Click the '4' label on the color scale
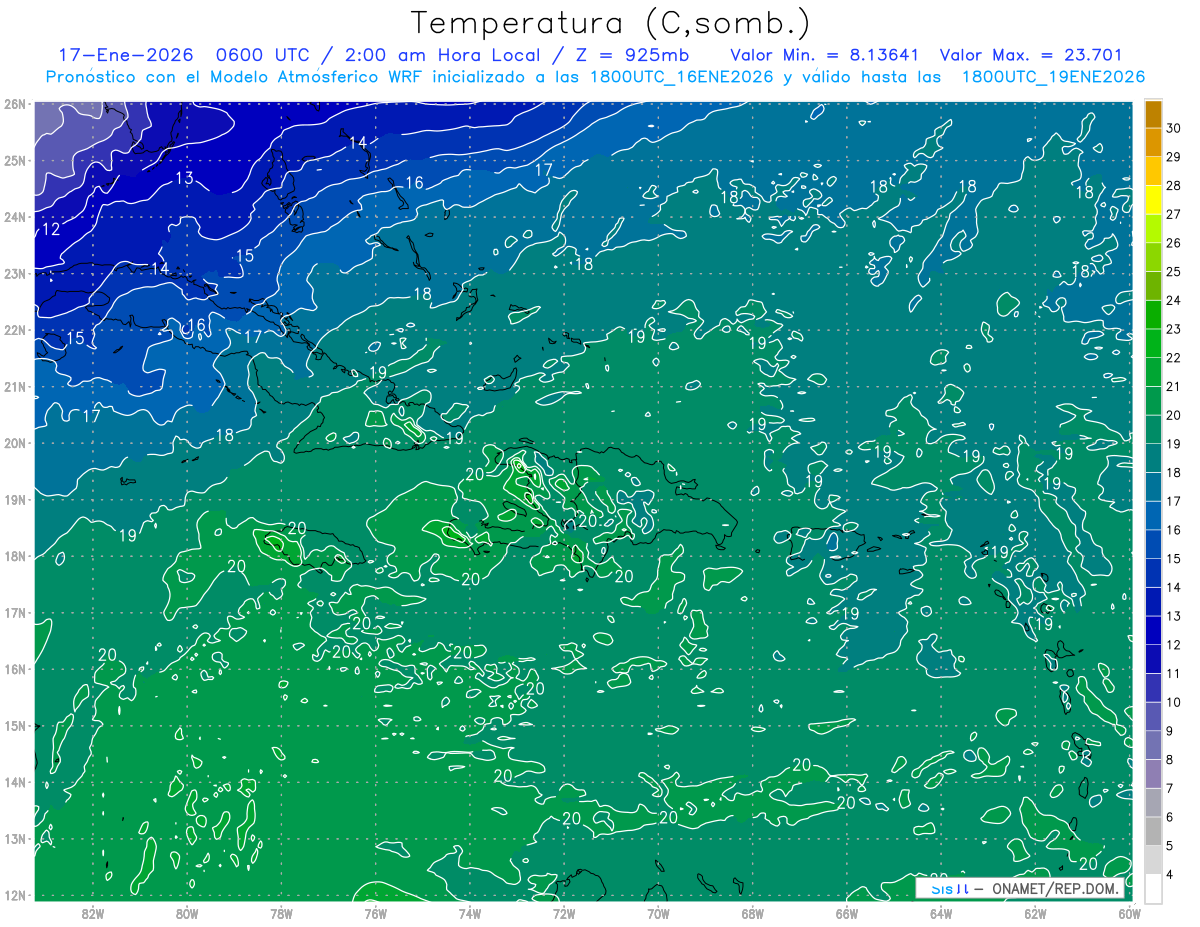The width and height of the screenshot is (1200, 927). (1170, 875)
